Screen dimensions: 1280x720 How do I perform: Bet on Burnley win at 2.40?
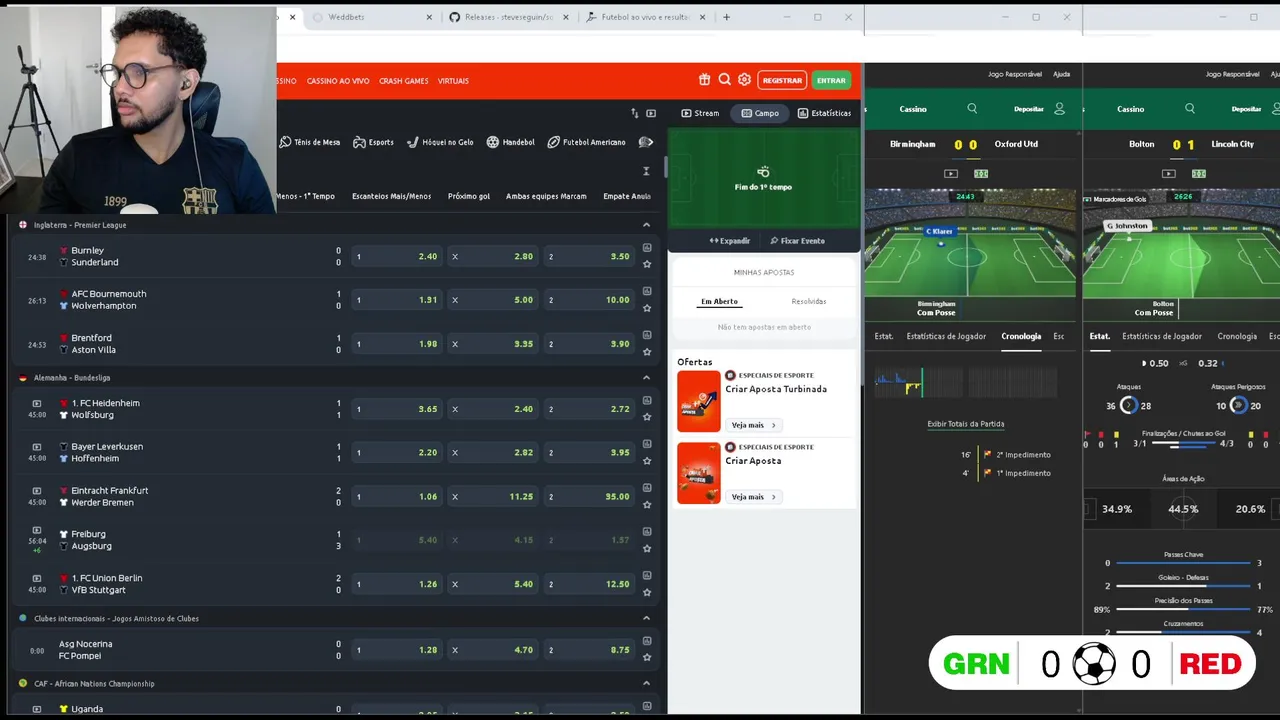point(398,256)
